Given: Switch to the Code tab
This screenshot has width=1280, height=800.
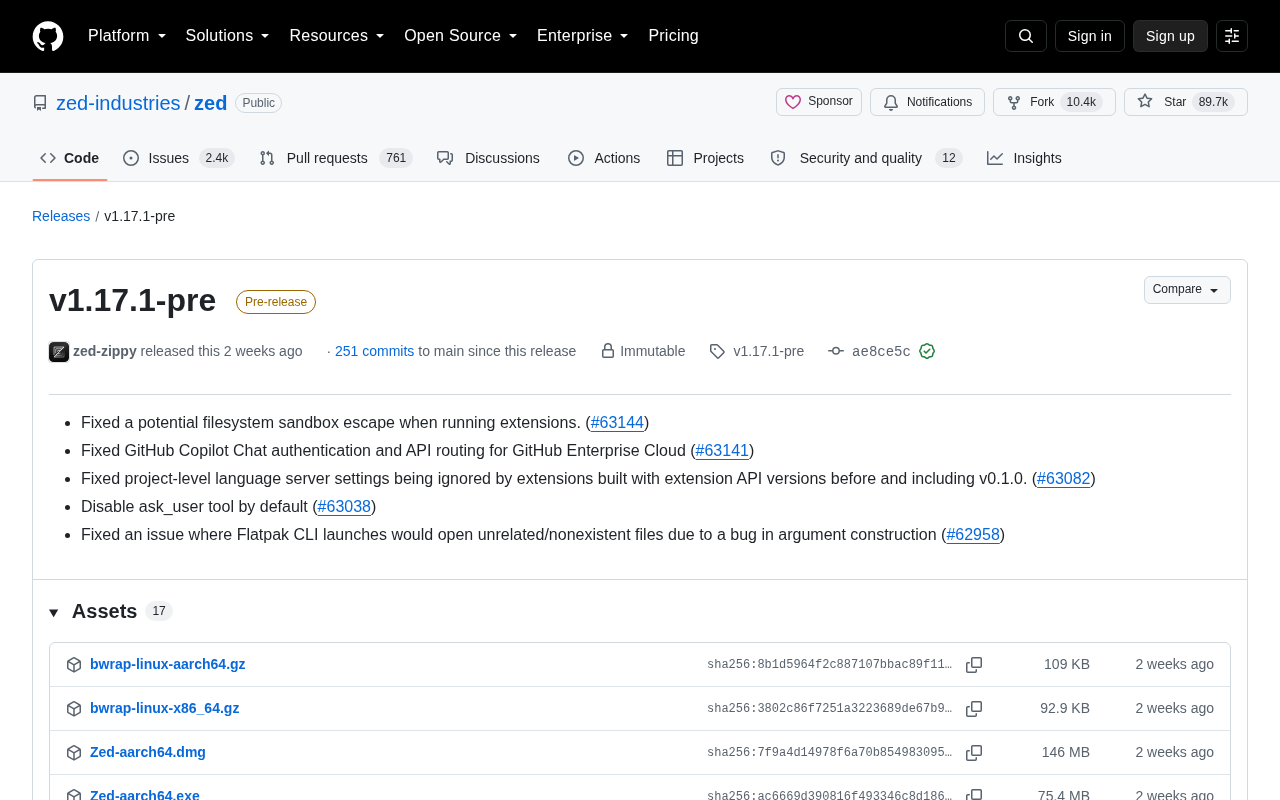Looking at the screenshot, I should tap(70, 158).
